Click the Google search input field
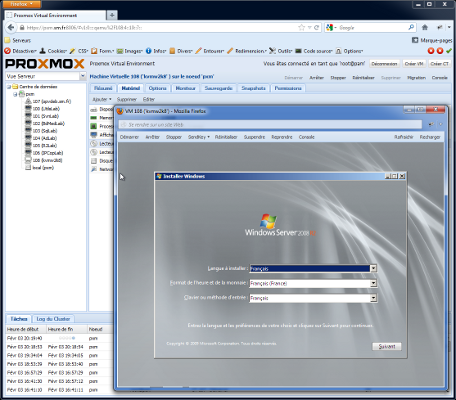Screen dimensions: 456x400 point(372,28)
